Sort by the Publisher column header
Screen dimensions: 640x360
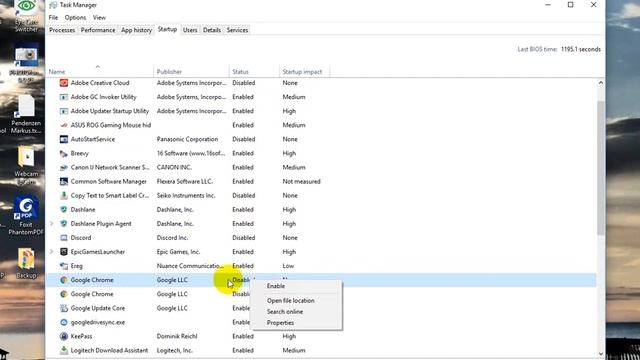[x=191, y=71]
